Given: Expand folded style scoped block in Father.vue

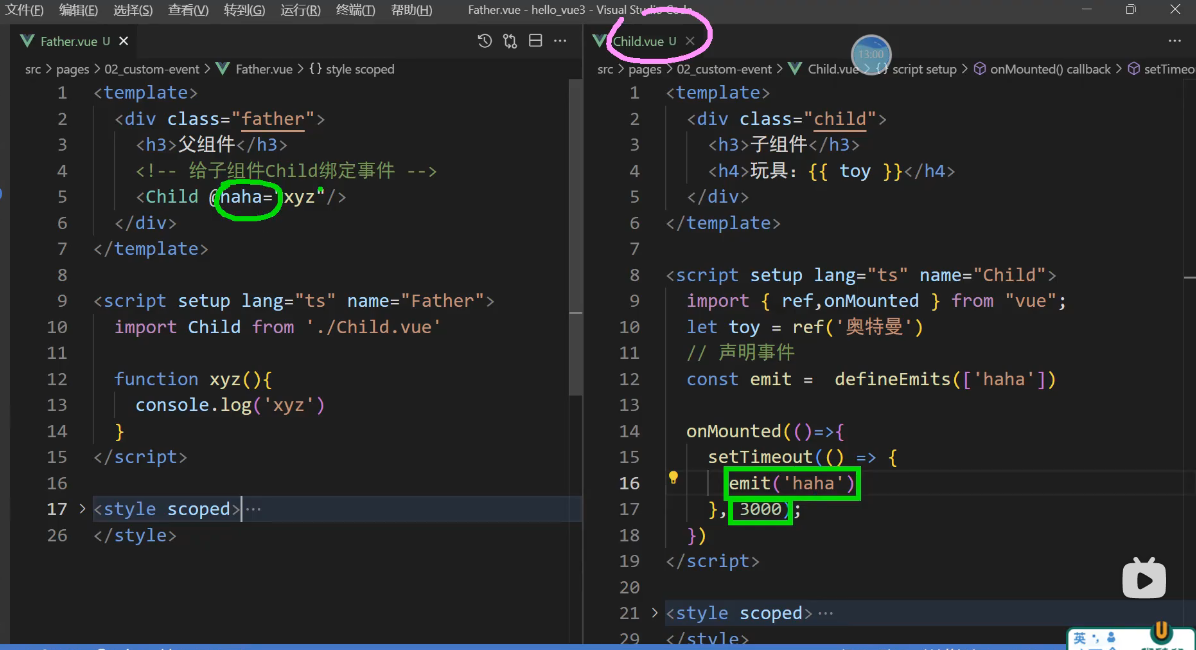Looking at the screenshot, I should [82, 508].
